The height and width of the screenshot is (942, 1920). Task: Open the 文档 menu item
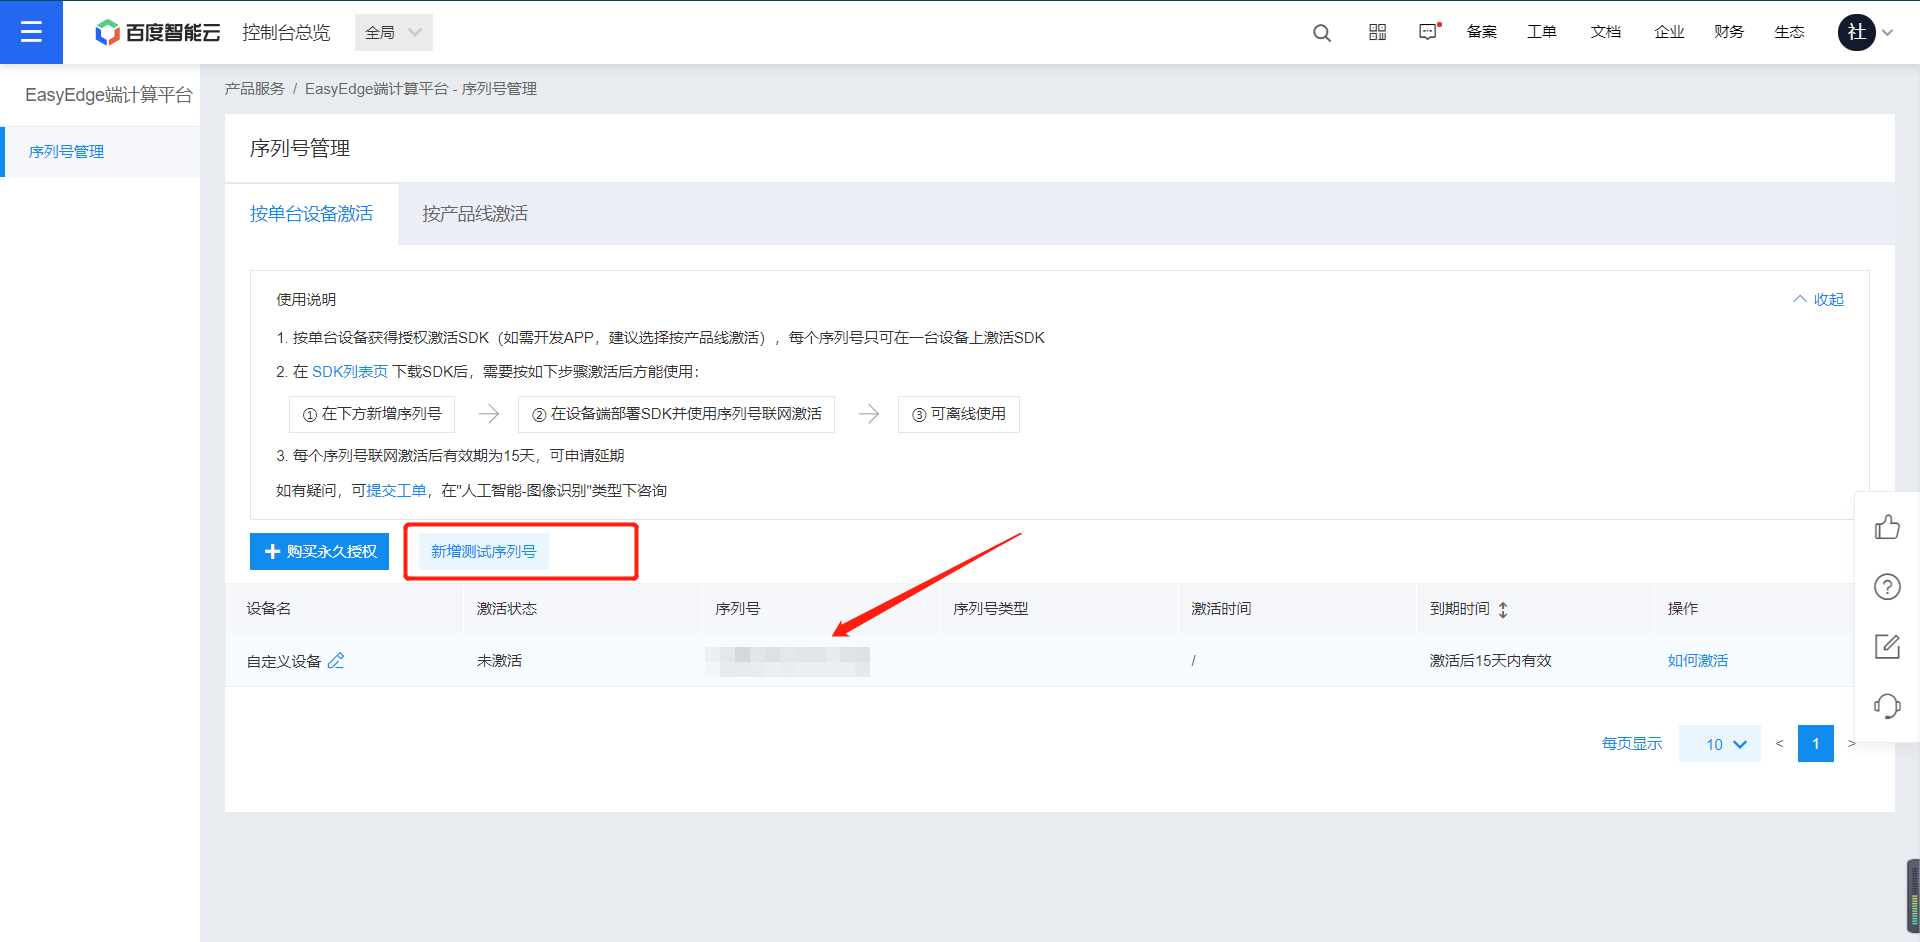coord(1606,32)
